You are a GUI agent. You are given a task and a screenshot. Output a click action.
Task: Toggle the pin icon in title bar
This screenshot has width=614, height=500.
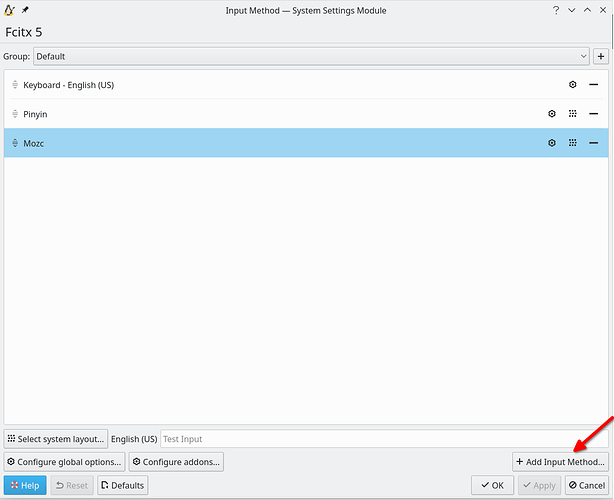point(25,10)
